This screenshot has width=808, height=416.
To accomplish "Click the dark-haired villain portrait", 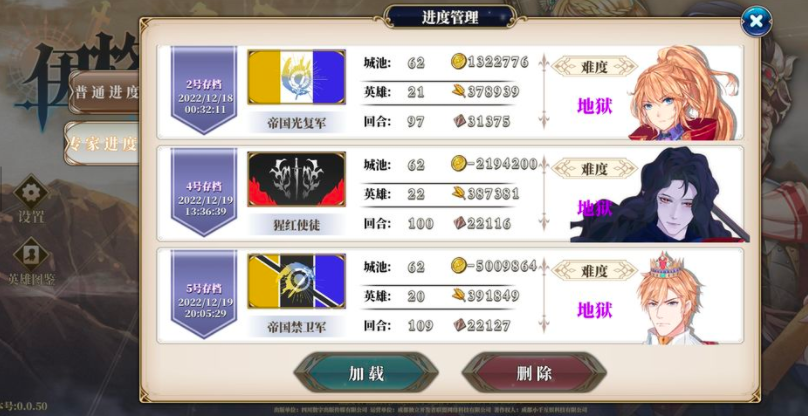I will pyautogui.click(x=660, y=195).
